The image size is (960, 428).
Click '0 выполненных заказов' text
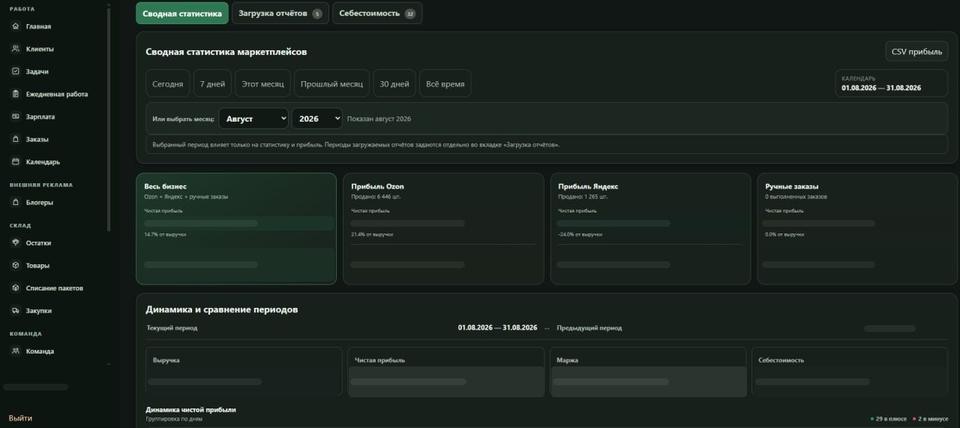pos(796,197)
